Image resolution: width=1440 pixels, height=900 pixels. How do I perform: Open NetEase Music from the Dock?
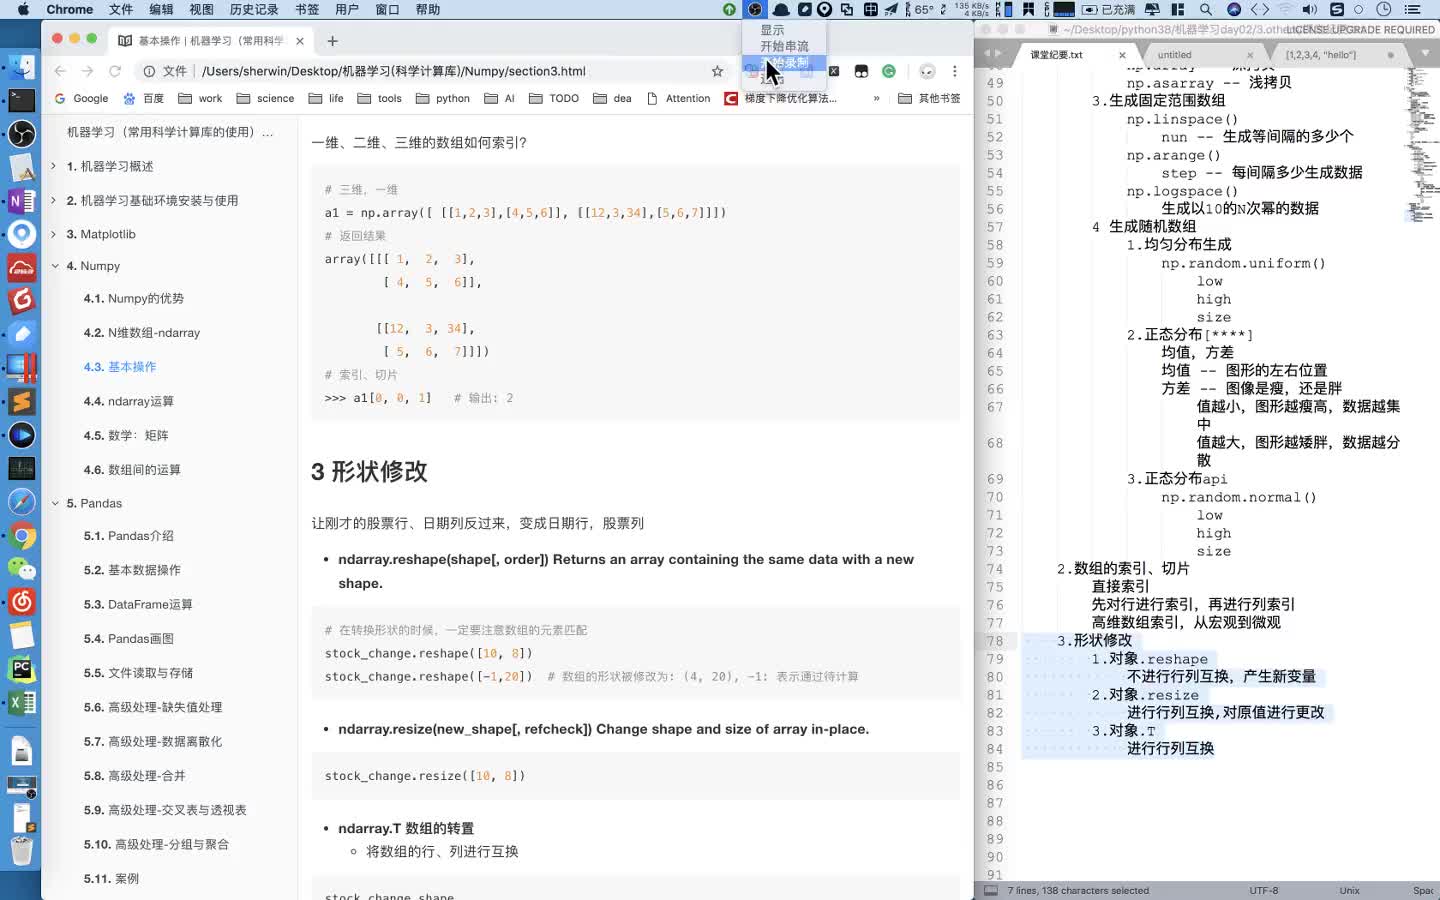coord(21,601)
